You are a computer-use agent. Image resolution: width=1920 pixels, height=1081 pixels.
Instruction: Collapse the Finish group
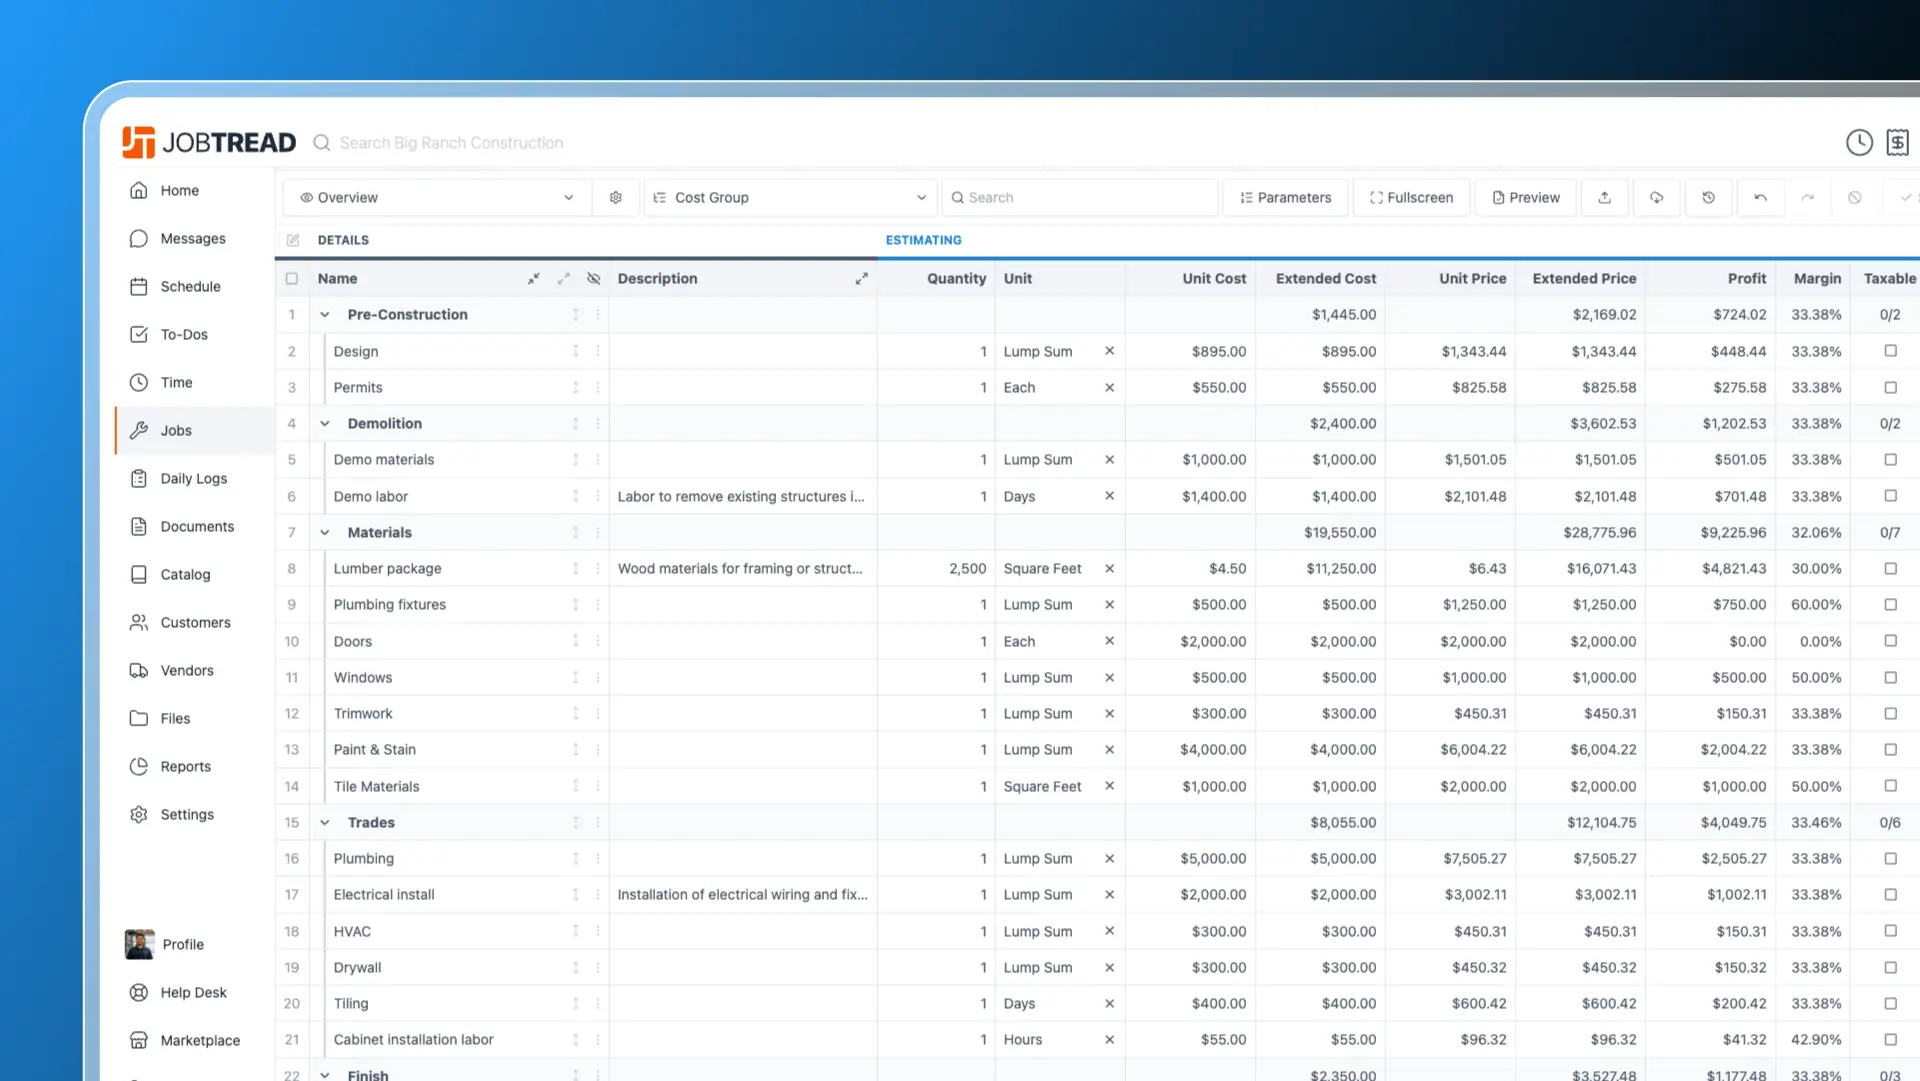coord(325,1075)
